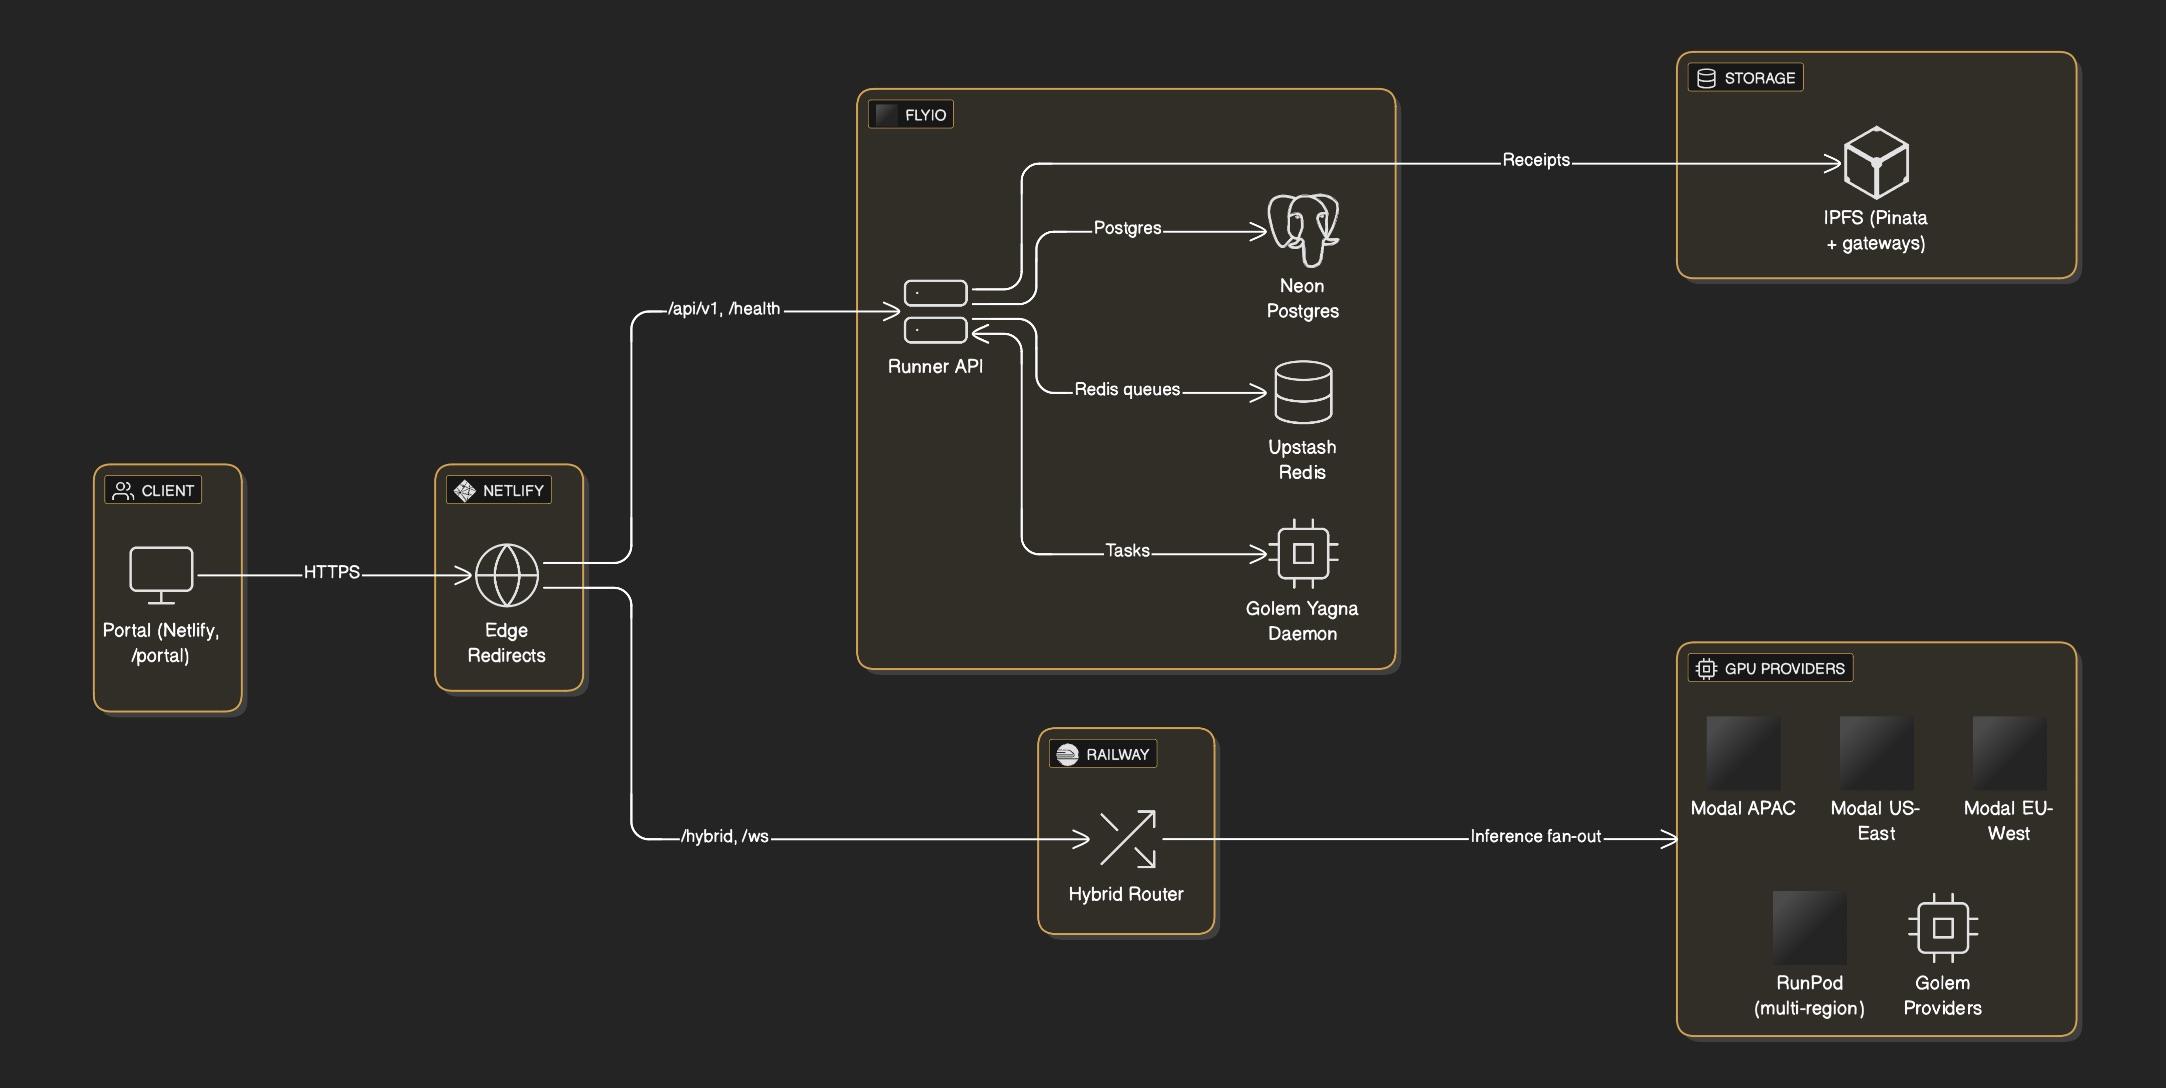
Task: Select the top Runner API server icon
Action: click(934, 292)
